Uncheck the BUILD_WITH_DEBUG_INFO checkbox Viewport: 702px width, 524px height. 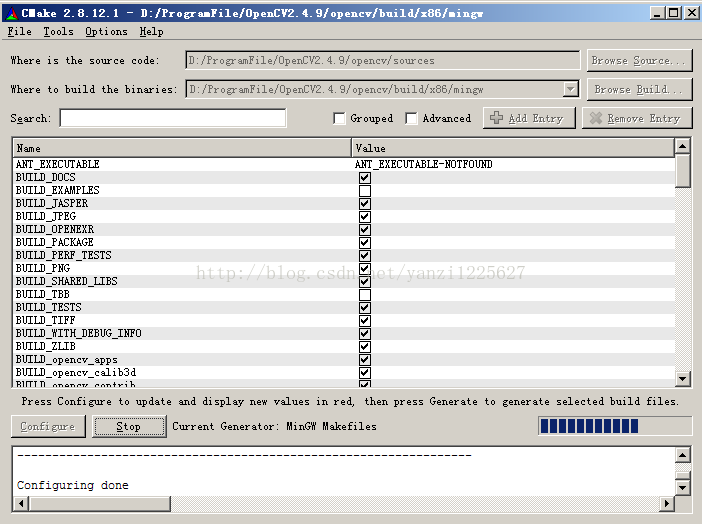pos(365,334)
